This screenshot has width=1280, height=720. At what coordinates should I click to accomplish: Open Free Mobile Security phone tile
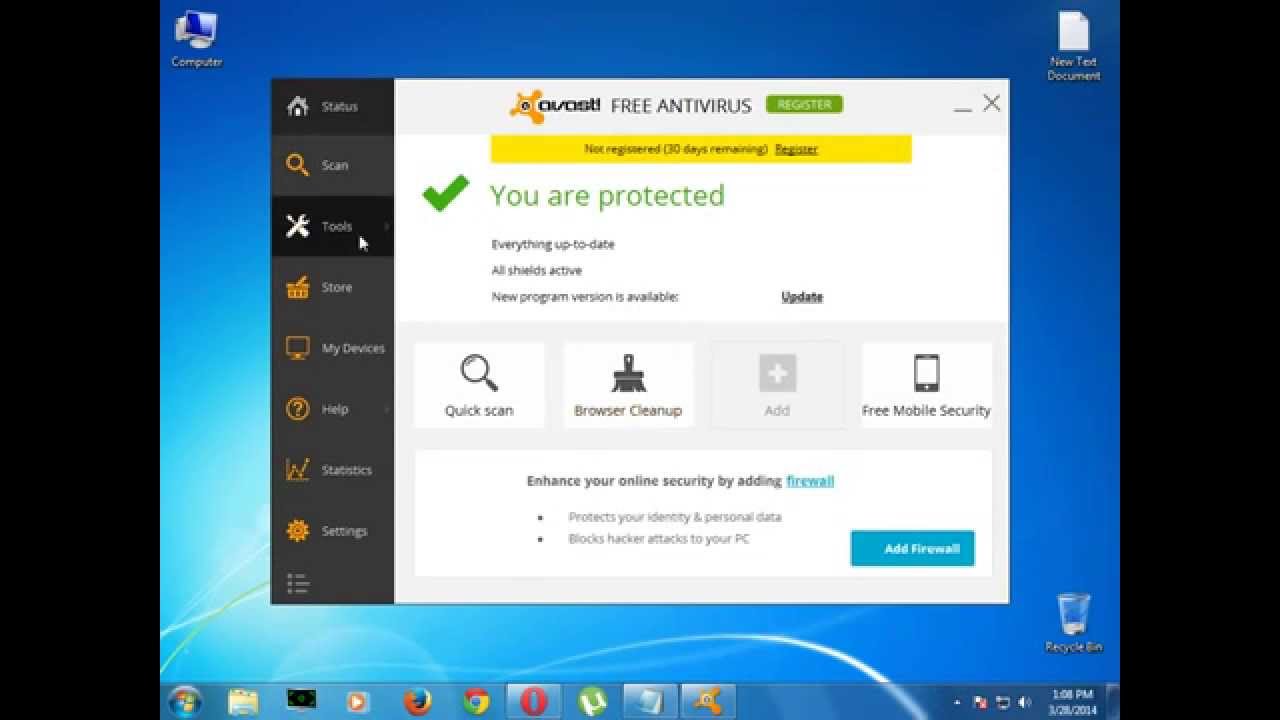point(926,385)
